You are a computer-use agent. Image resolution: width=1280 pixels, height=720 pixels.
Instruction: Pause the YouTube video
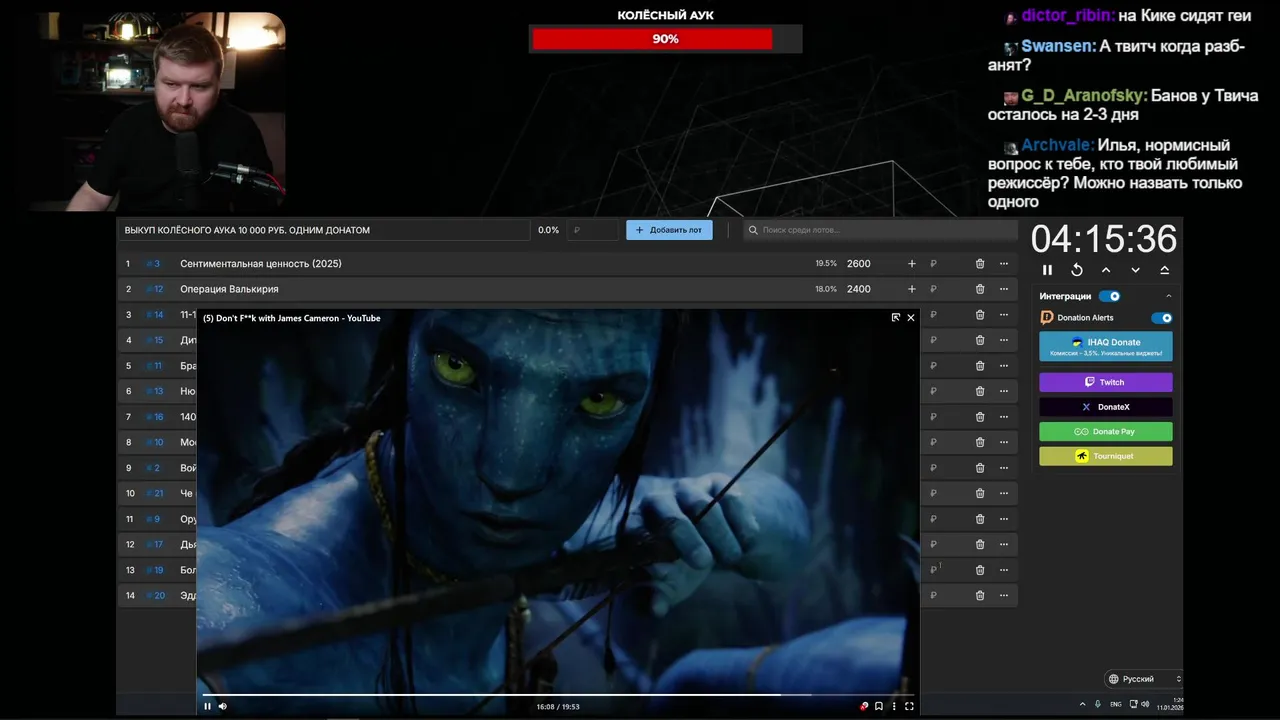point(208,706)
